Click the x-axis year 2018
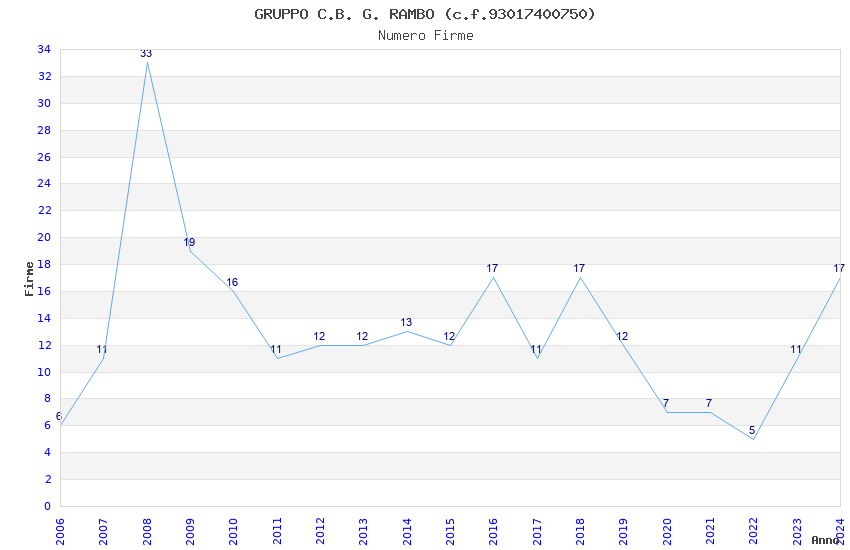Viewport: 850px width, 550px height. tap(579, 532)
